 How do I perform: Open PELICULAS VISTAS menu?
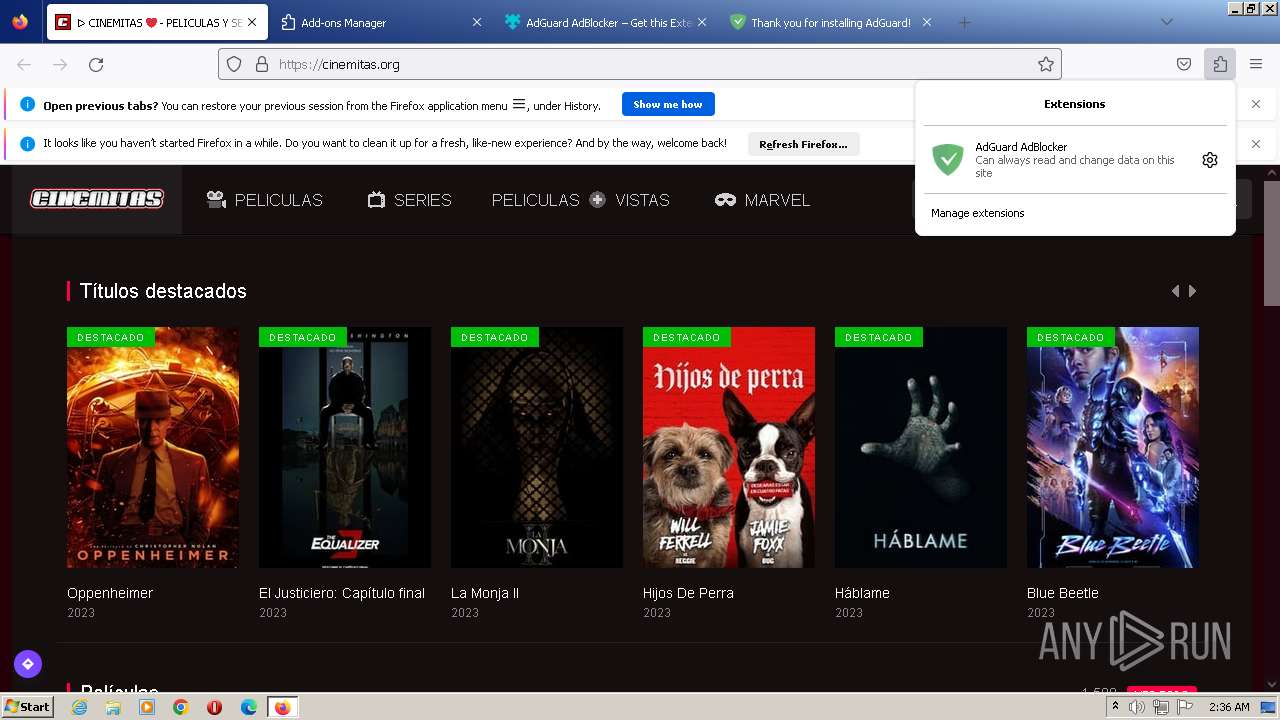580,200
